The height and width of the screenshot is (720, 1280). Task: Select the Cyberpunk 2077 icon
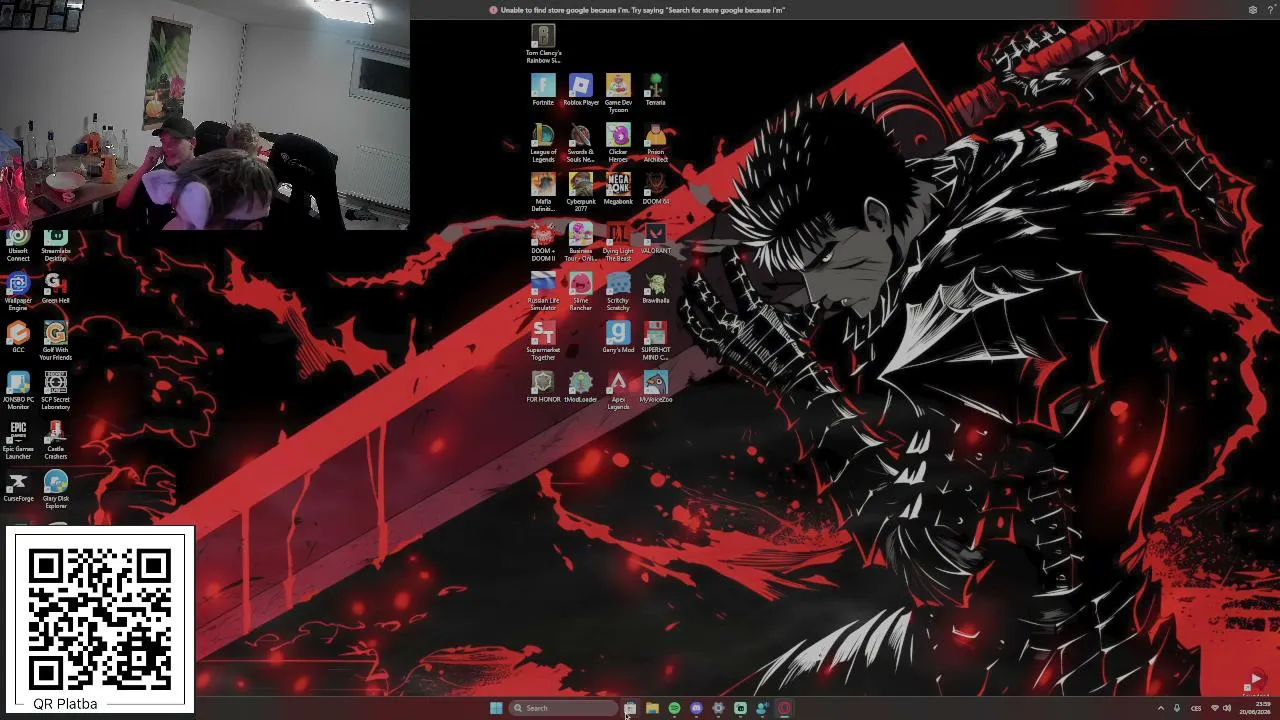tap(581, 193)
